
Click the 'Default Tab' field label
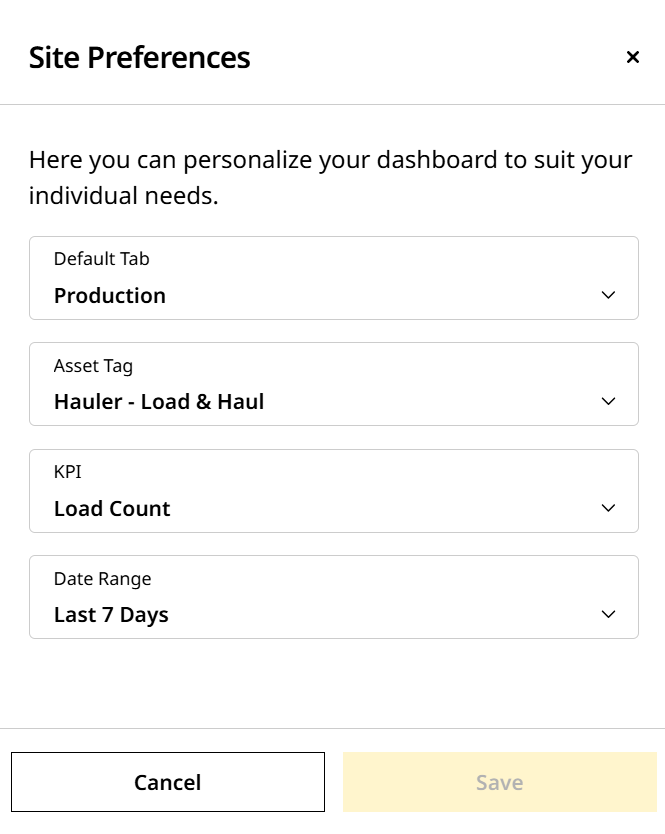[x=101, y=259]
